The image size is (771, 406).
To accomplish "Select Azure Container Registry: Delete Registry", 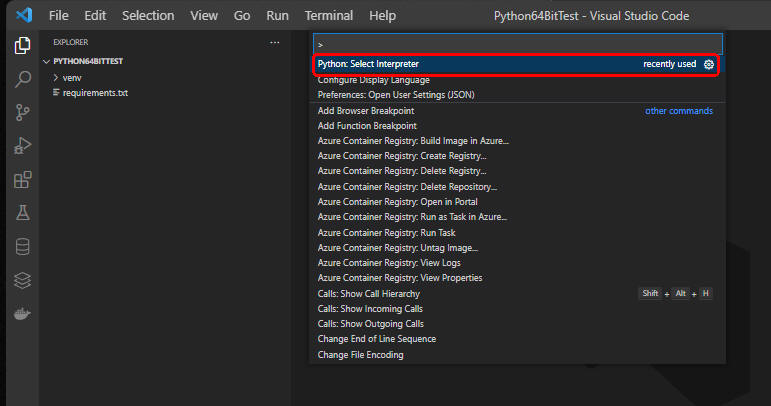I will (518, 171).
